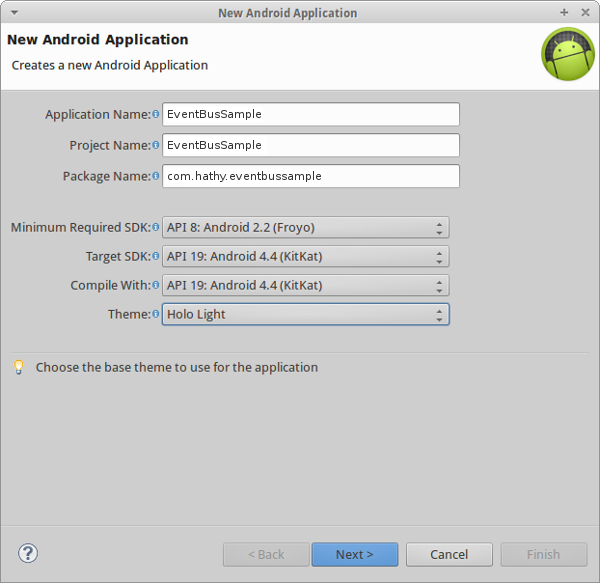Click the Android robot logo
600x583 pixels.
(x=568, y=54)
